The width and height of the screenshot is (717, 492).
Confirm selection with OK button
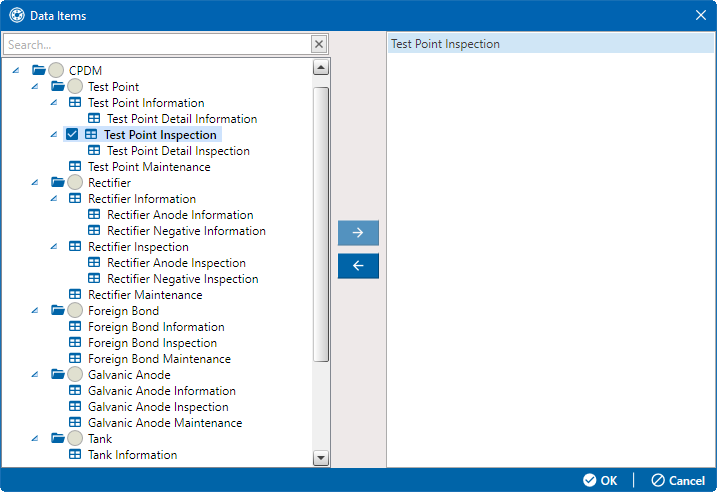click(x=600, y=480)
